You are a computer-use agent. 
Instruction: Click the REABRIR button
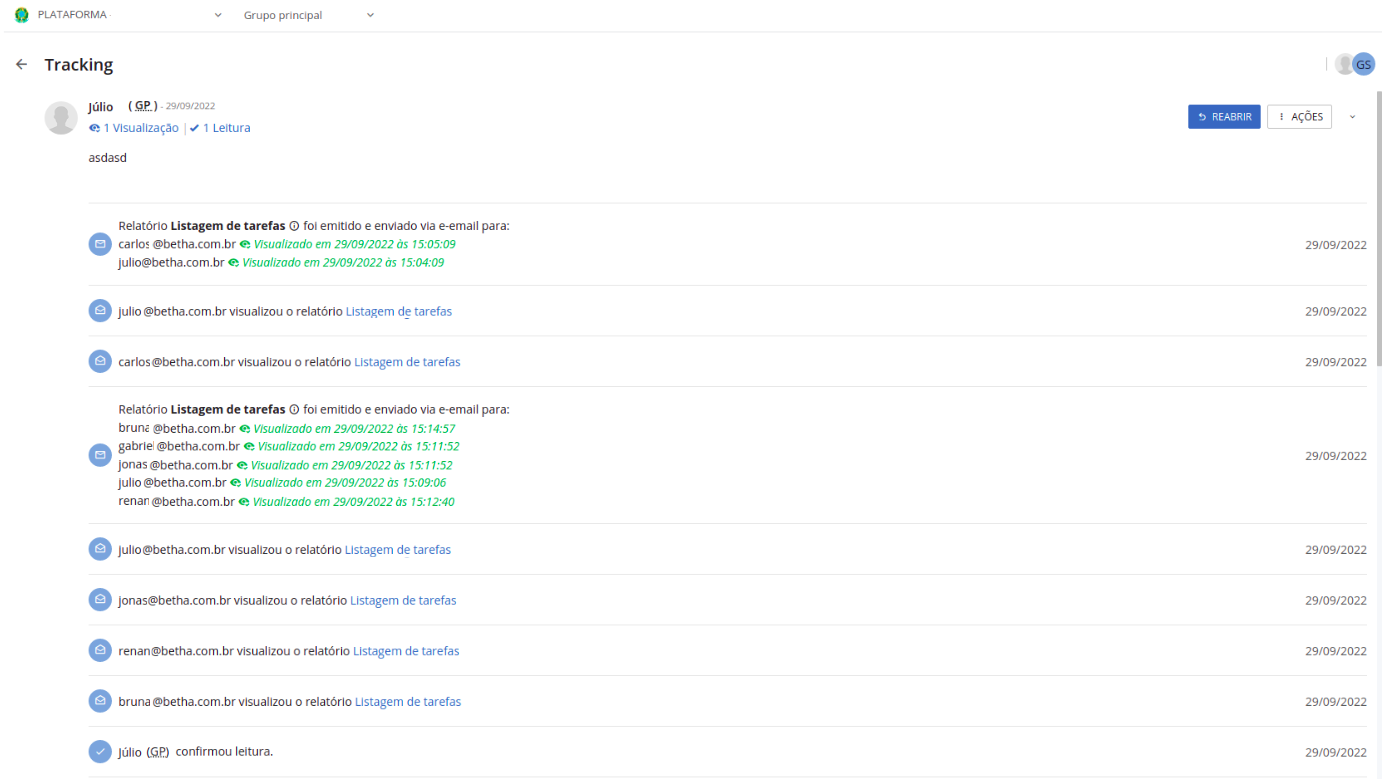(x=1224, y=117)
